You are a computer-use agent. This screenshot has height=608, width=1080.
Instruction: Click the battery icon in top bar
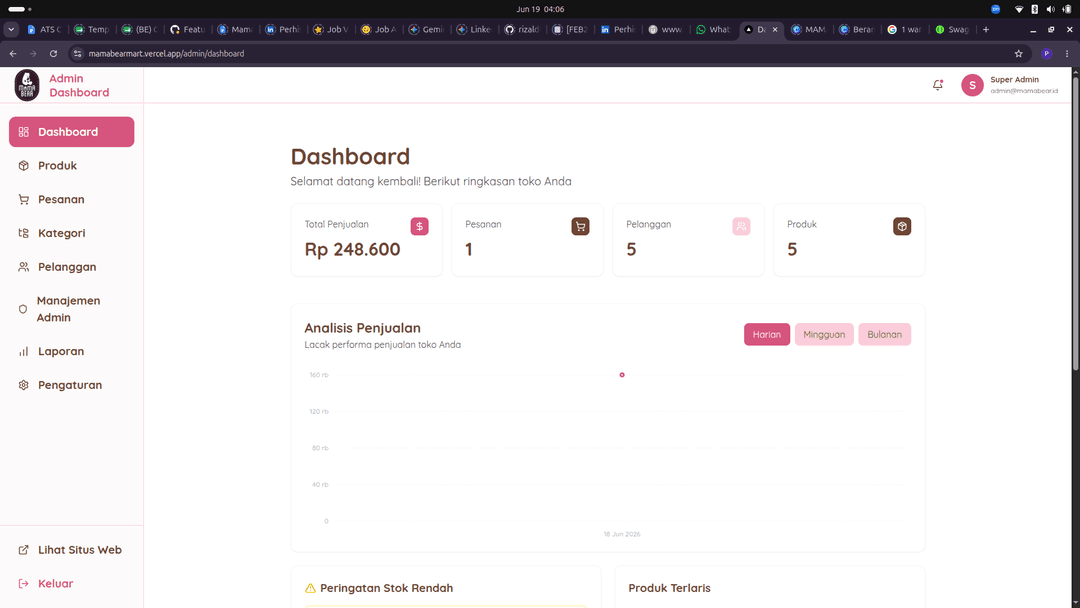[x=1067, y=9]
